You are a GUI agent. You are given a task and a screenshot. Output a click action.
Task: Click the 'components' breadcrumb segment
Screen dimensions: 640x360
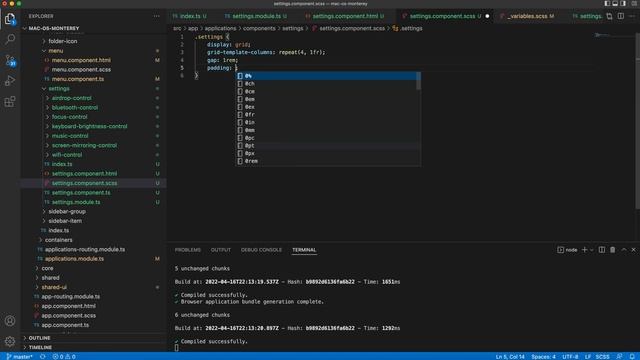(x=259, y=29)
